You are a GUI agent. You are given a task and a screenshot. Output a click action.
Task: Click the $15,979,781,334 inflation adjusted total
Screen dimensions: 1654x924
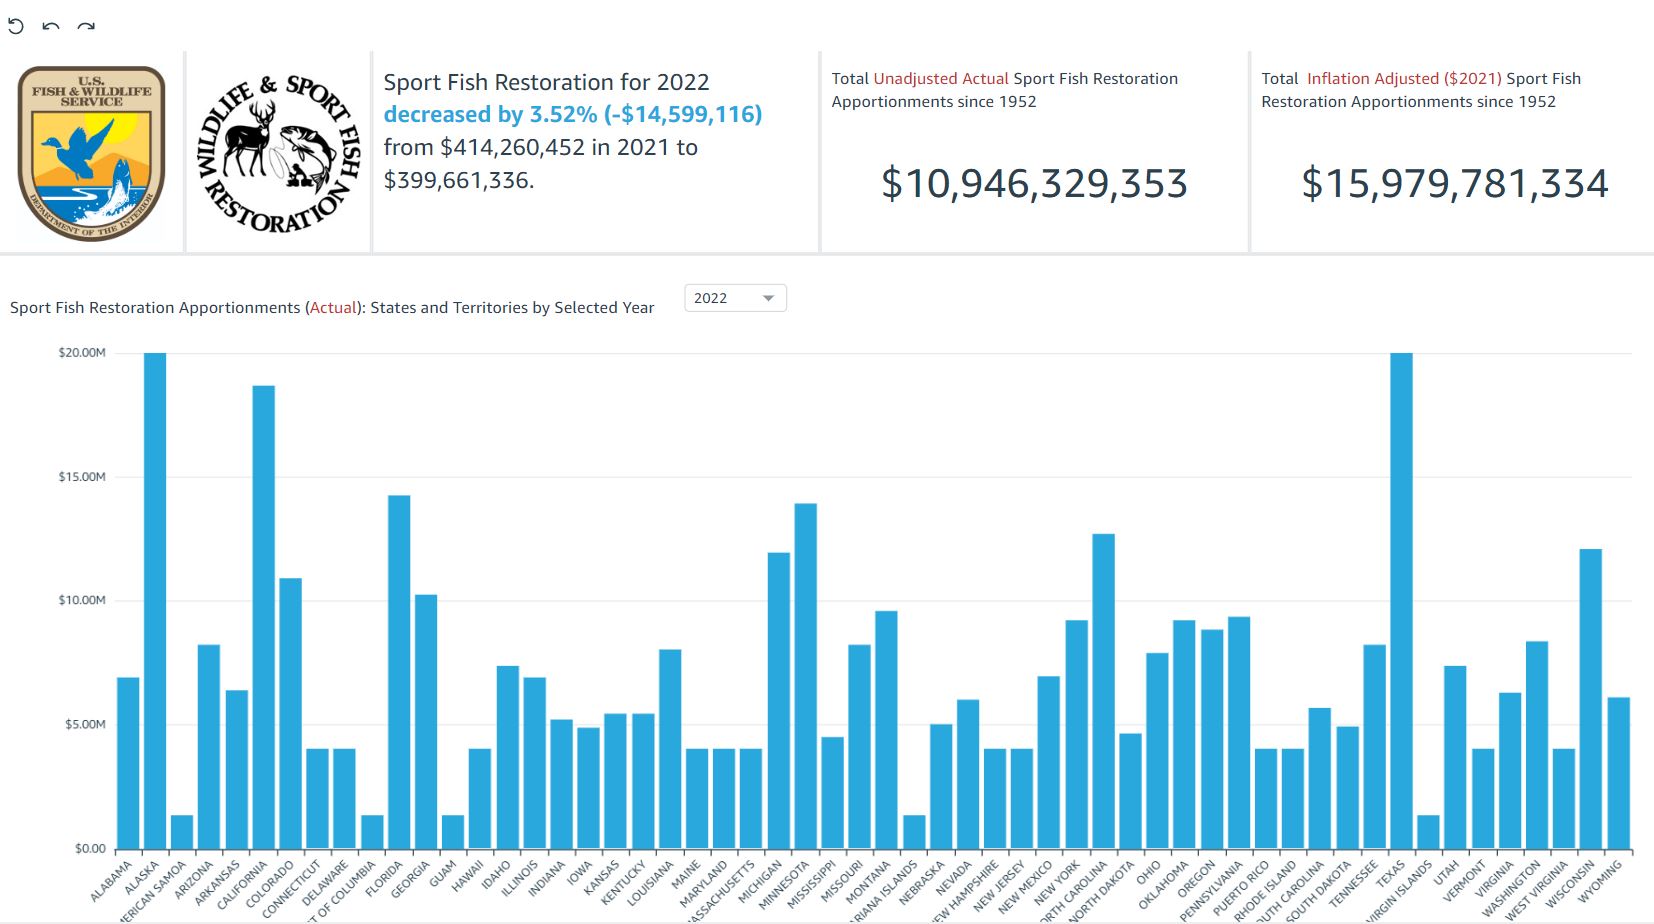click(x=1455, y=184)
